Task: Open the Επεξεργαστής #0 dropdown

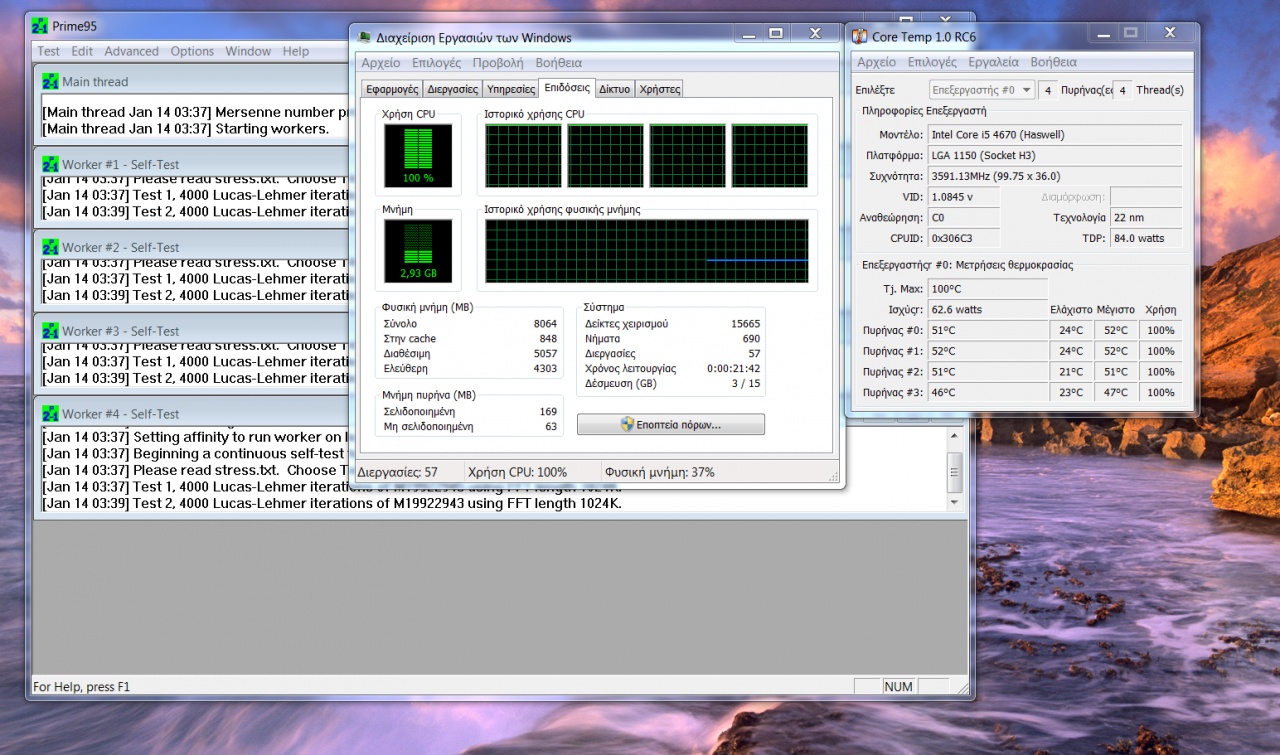Action: coord(981,90)
